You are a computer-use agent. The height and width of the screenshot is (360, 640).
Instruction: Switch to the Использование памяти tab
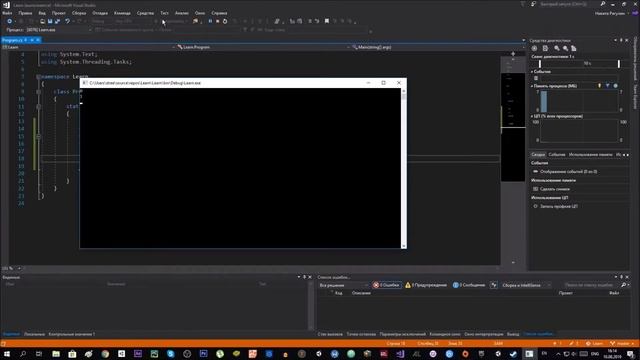point(591,155)
